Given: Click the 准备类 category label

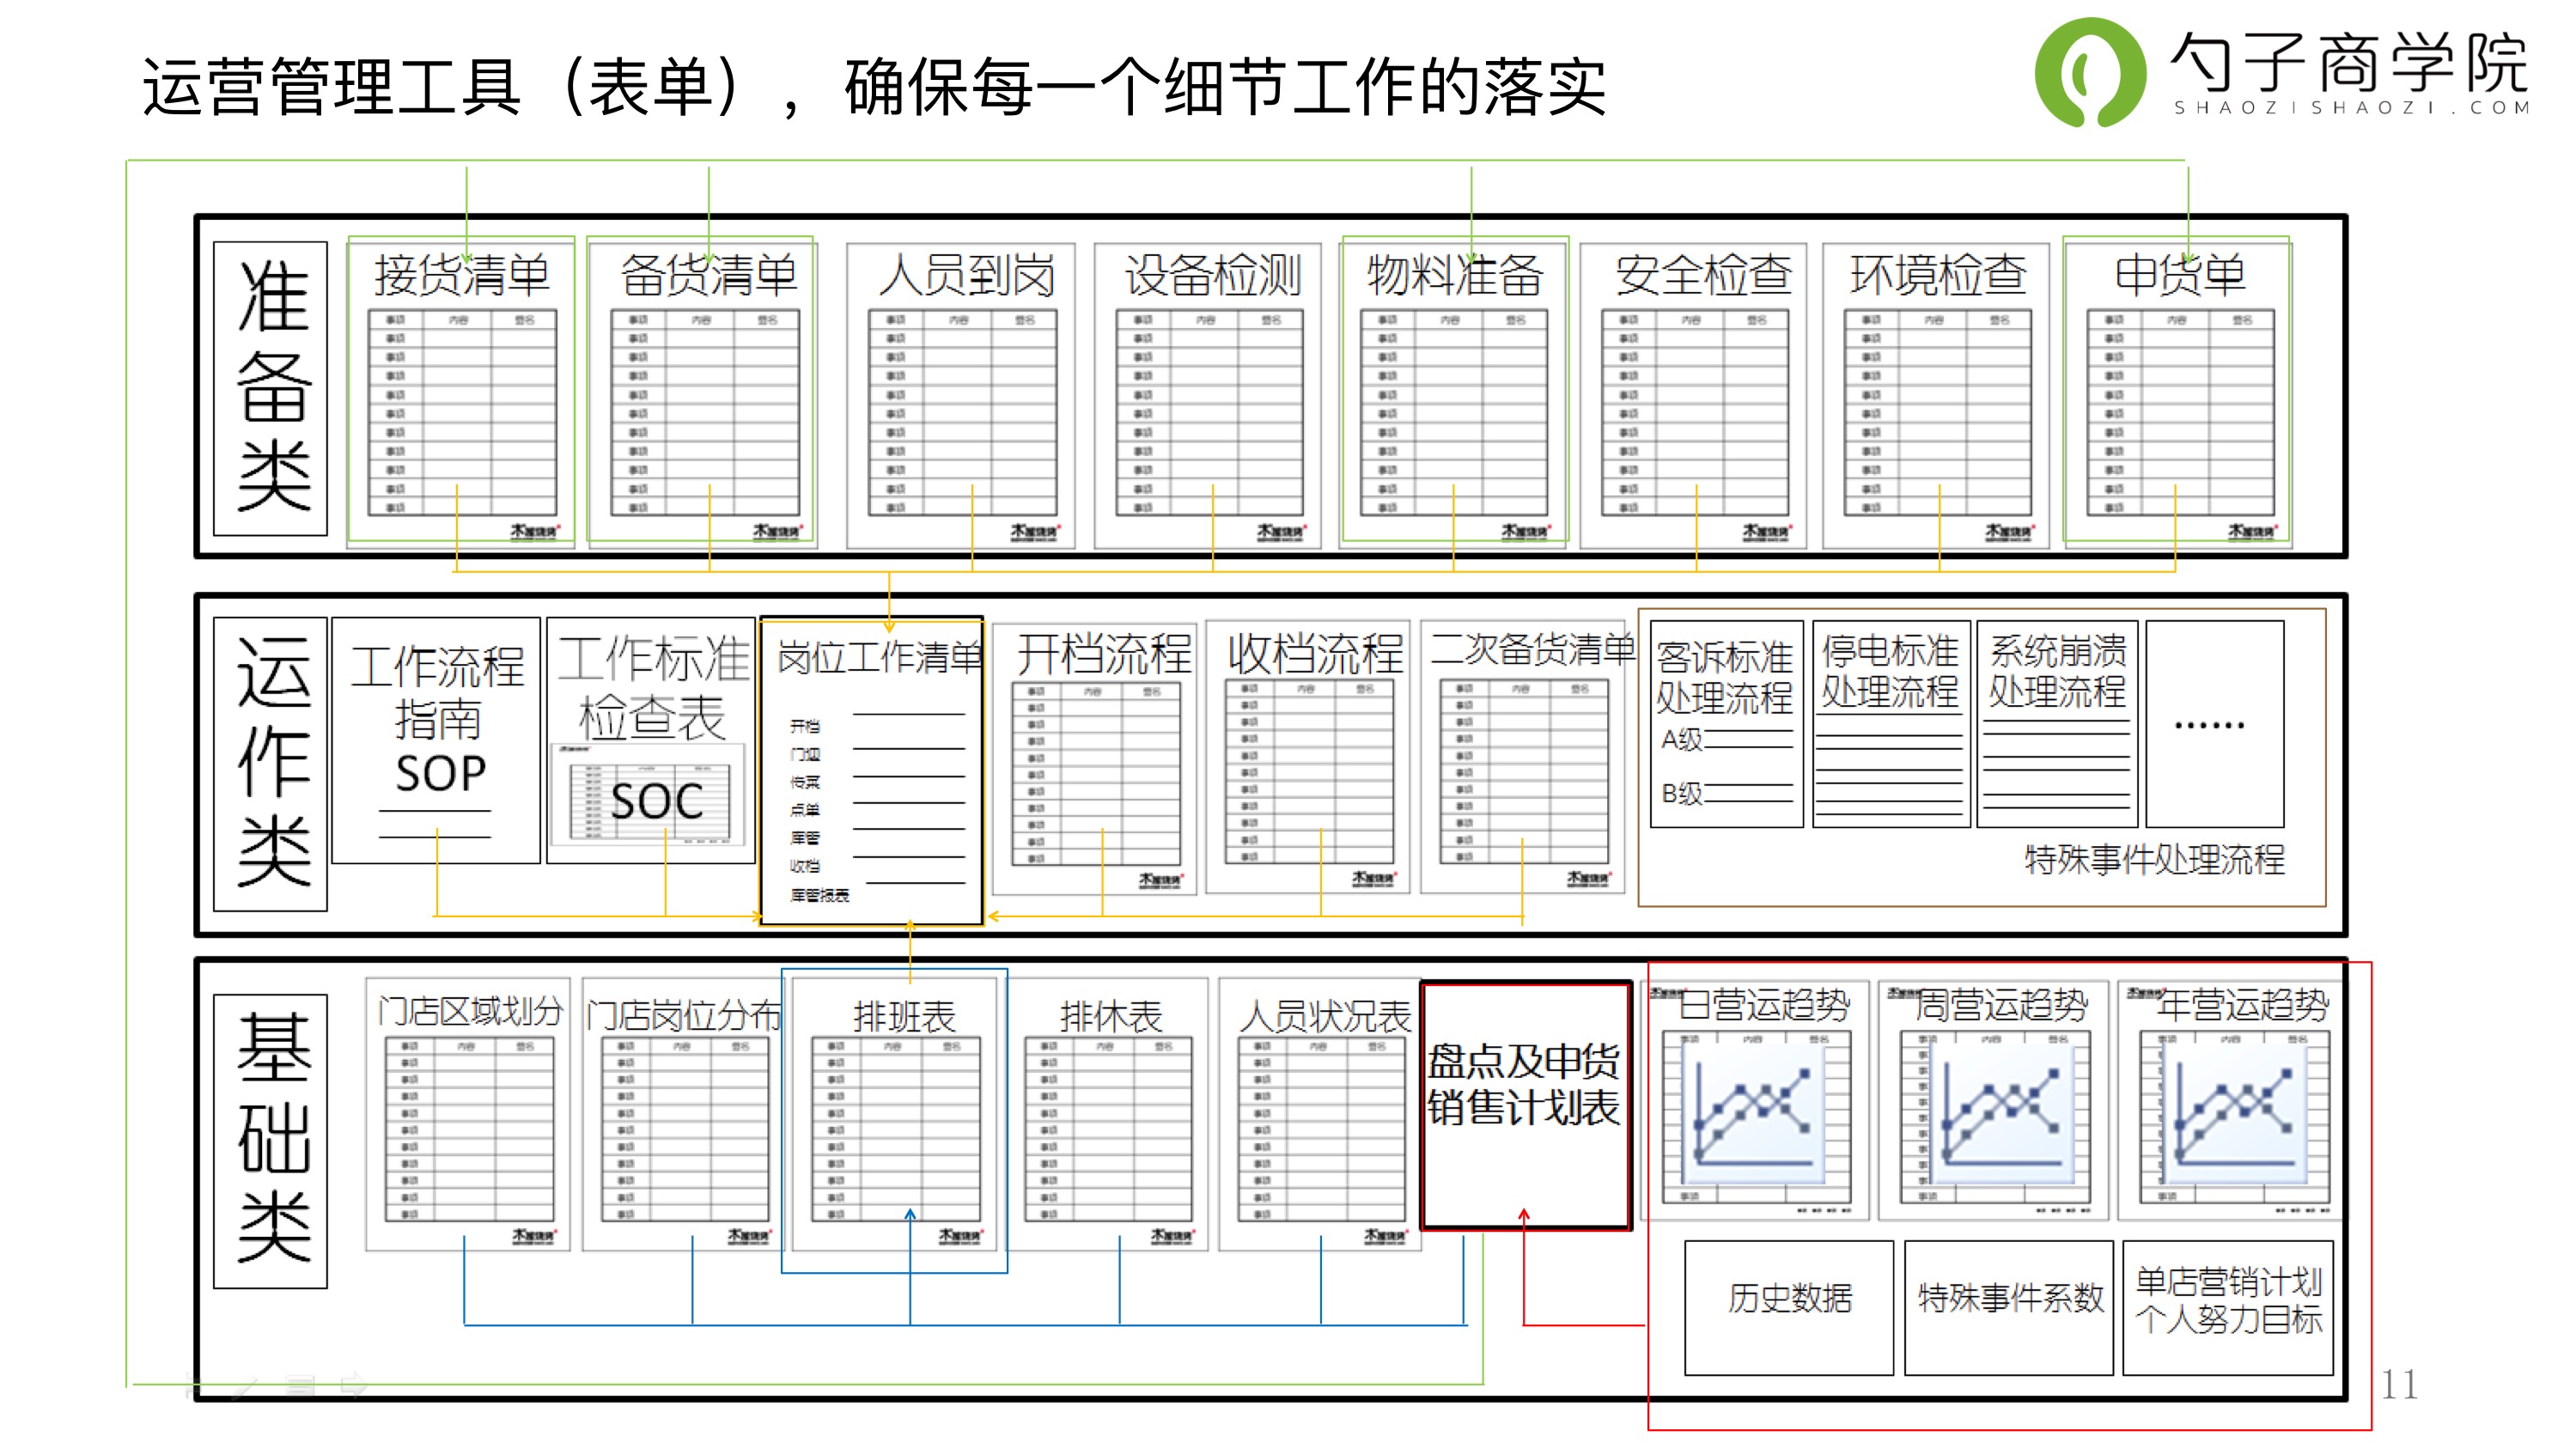Looking at the screenshot, I should click(x=271, y=388).
